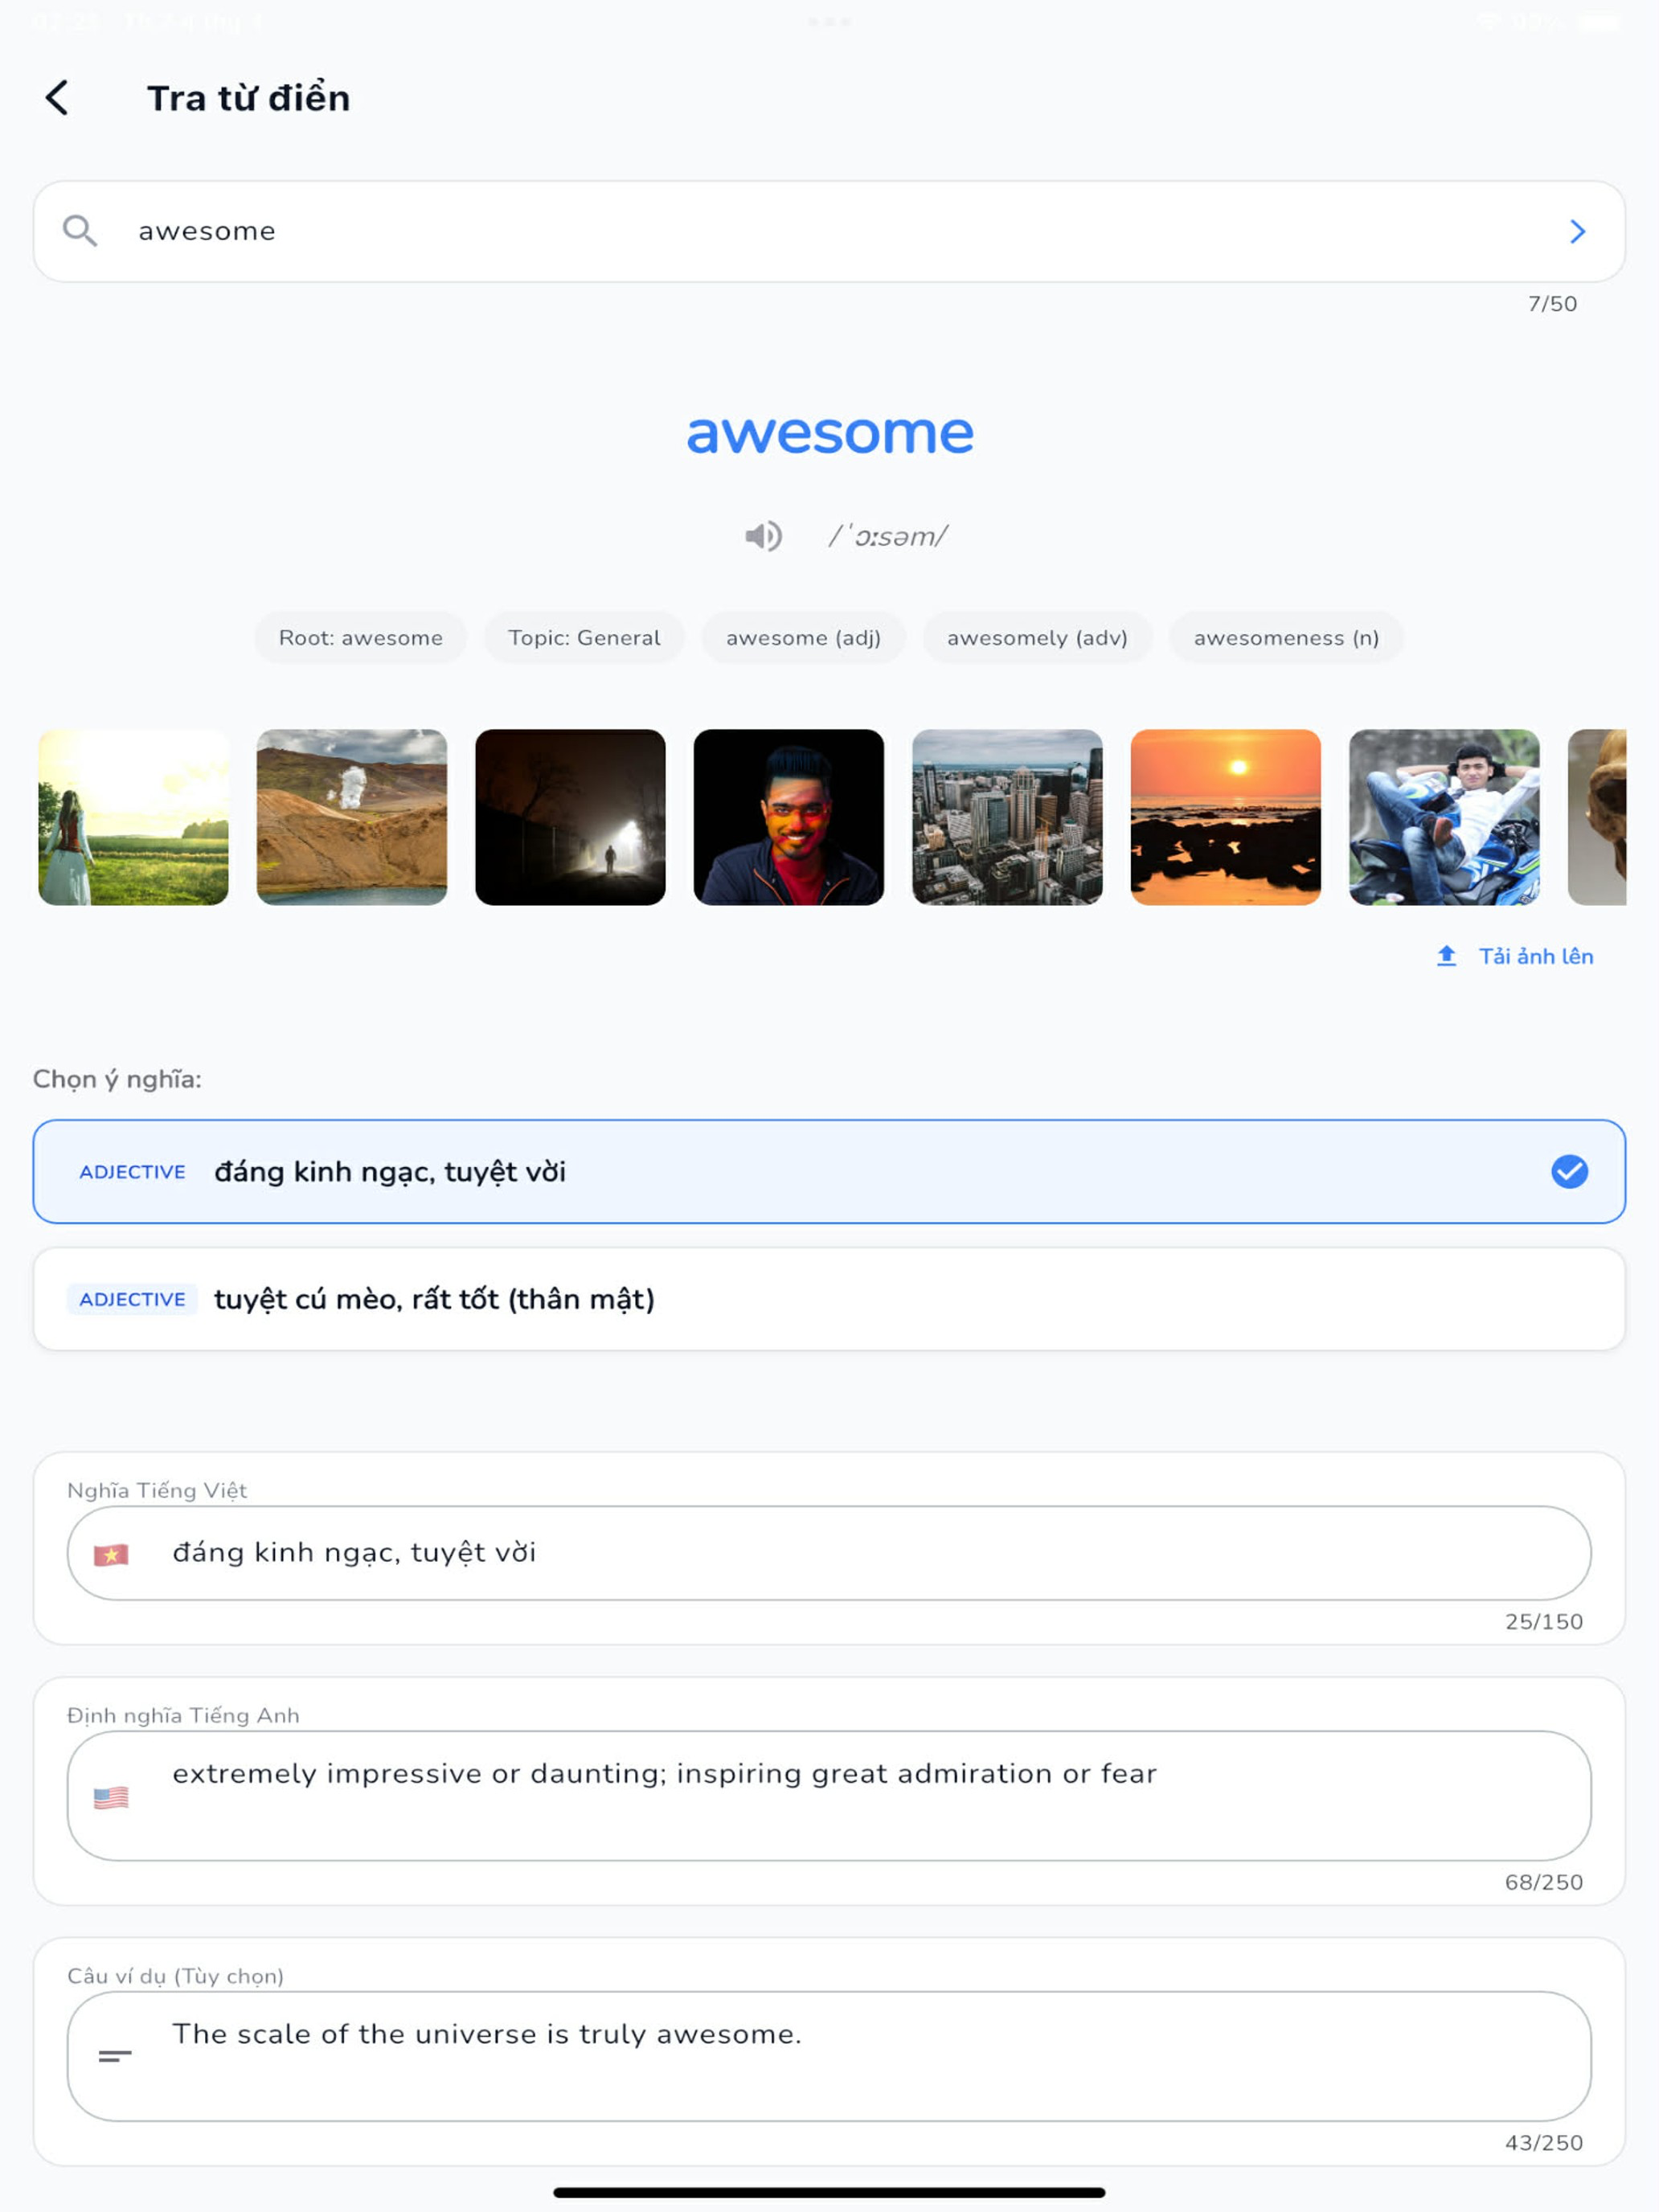Click the '68/250' character counter
The width and height of the screenshot is (1659, 2212).
click(1544, 1882)
